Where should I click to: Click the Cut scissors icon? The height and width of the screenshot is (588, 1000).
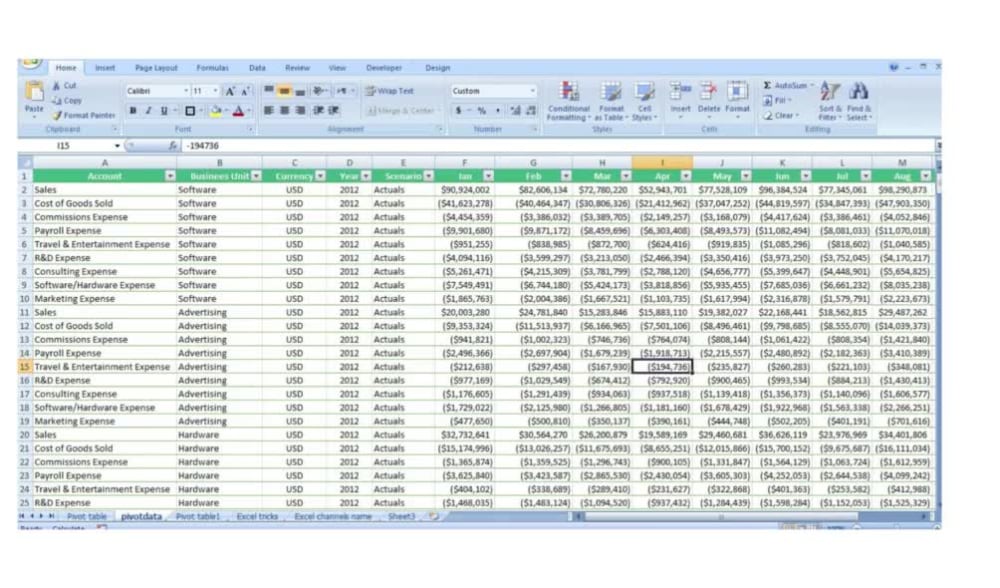(57, 85)
